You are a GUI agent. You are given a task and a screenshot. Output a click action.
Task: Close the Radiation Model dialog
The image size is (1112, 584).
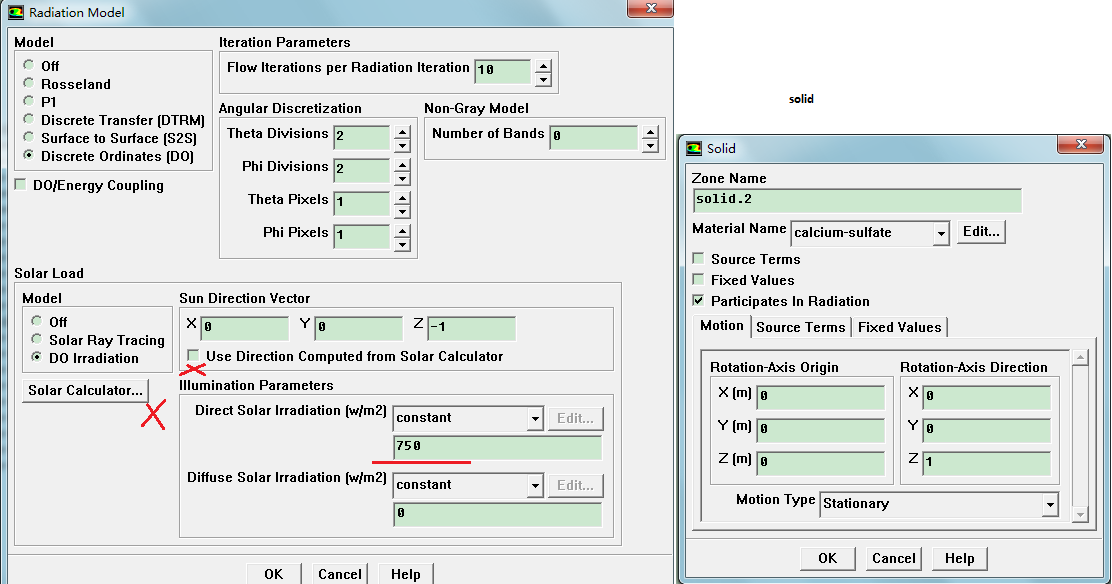point(650,9)
